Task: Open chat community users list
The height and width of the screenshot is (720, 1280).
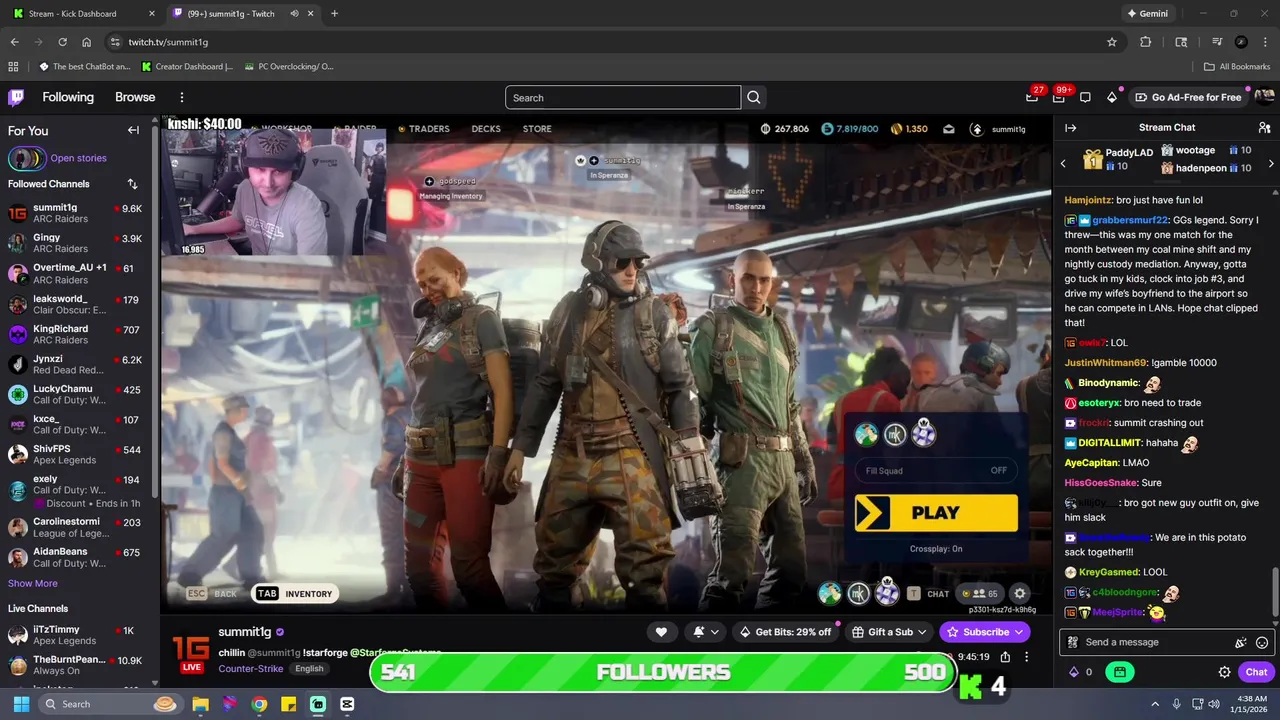Action: [x=1264, y=128]
